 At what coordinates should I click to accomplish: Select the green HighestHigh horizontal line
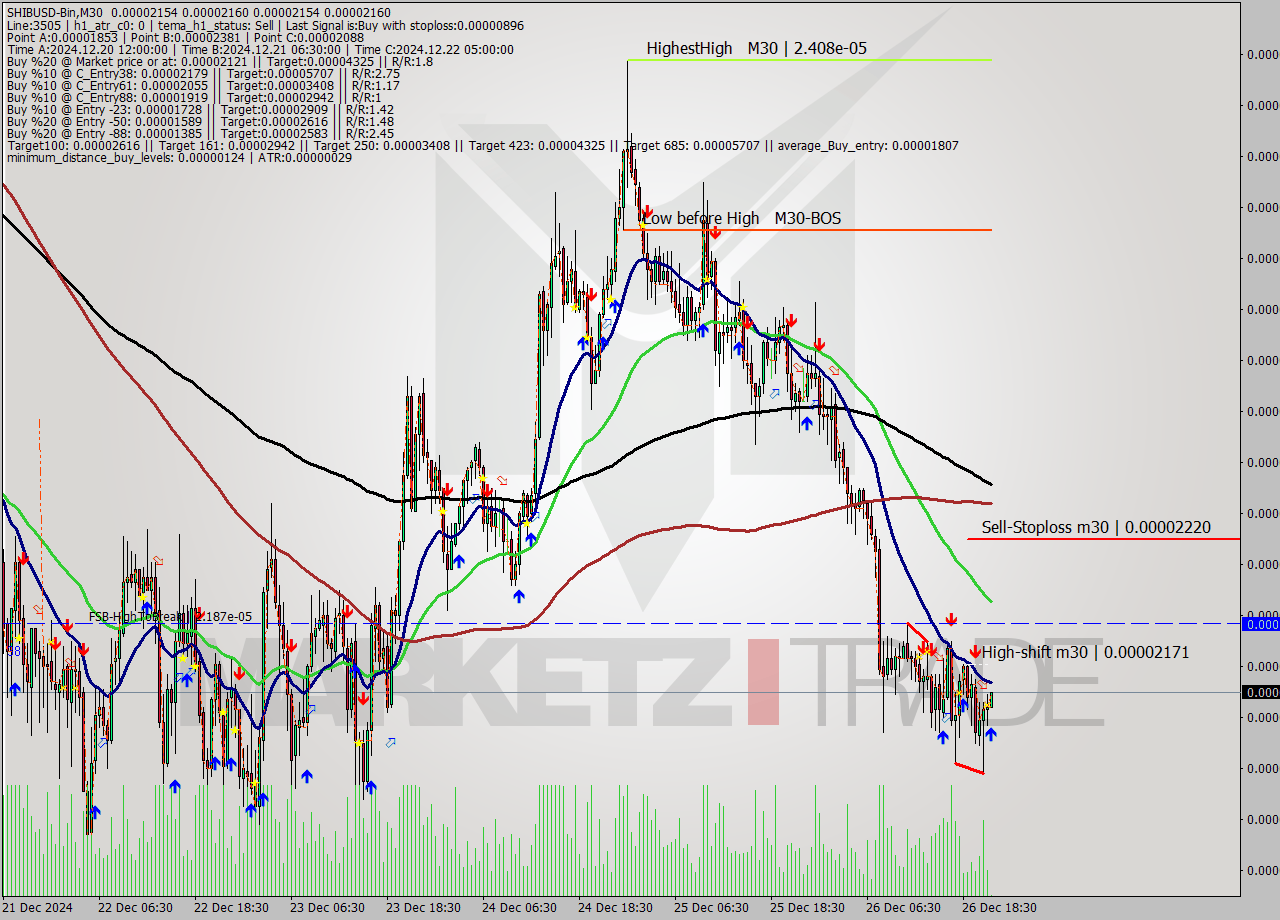point(809,60)
